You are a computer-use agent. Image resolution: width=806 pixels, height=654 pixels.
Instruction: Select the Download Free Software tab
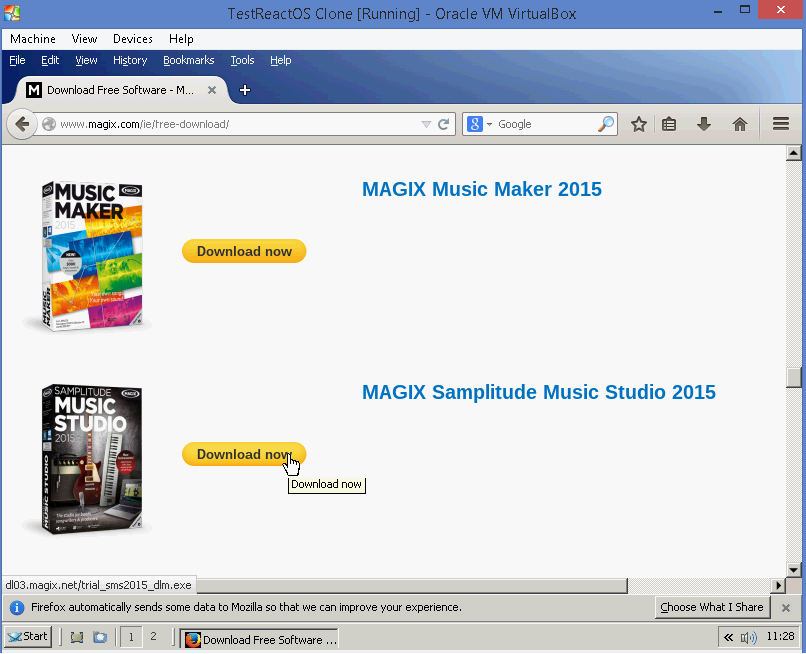coord(120,90)
